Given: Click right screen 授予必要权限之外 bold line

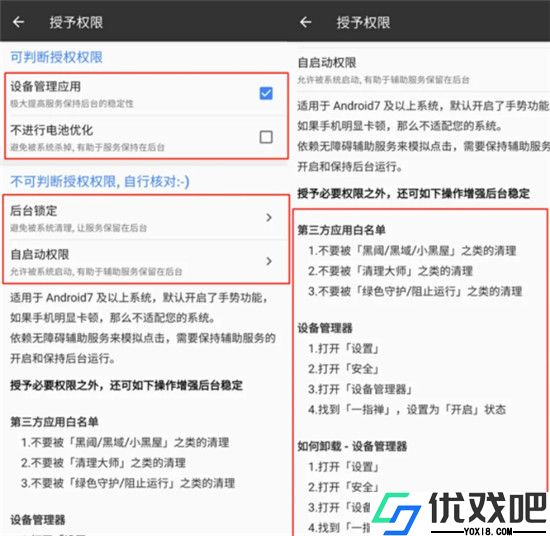Looking at the screenshot, I should tap(414, 193).
